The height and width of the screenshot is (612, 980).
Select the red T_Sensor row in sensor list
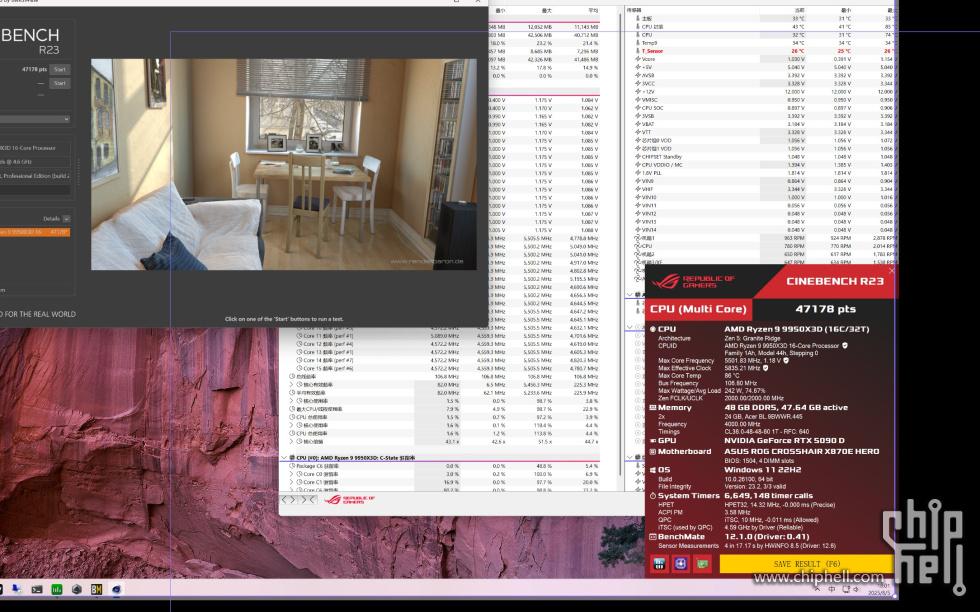764,51
